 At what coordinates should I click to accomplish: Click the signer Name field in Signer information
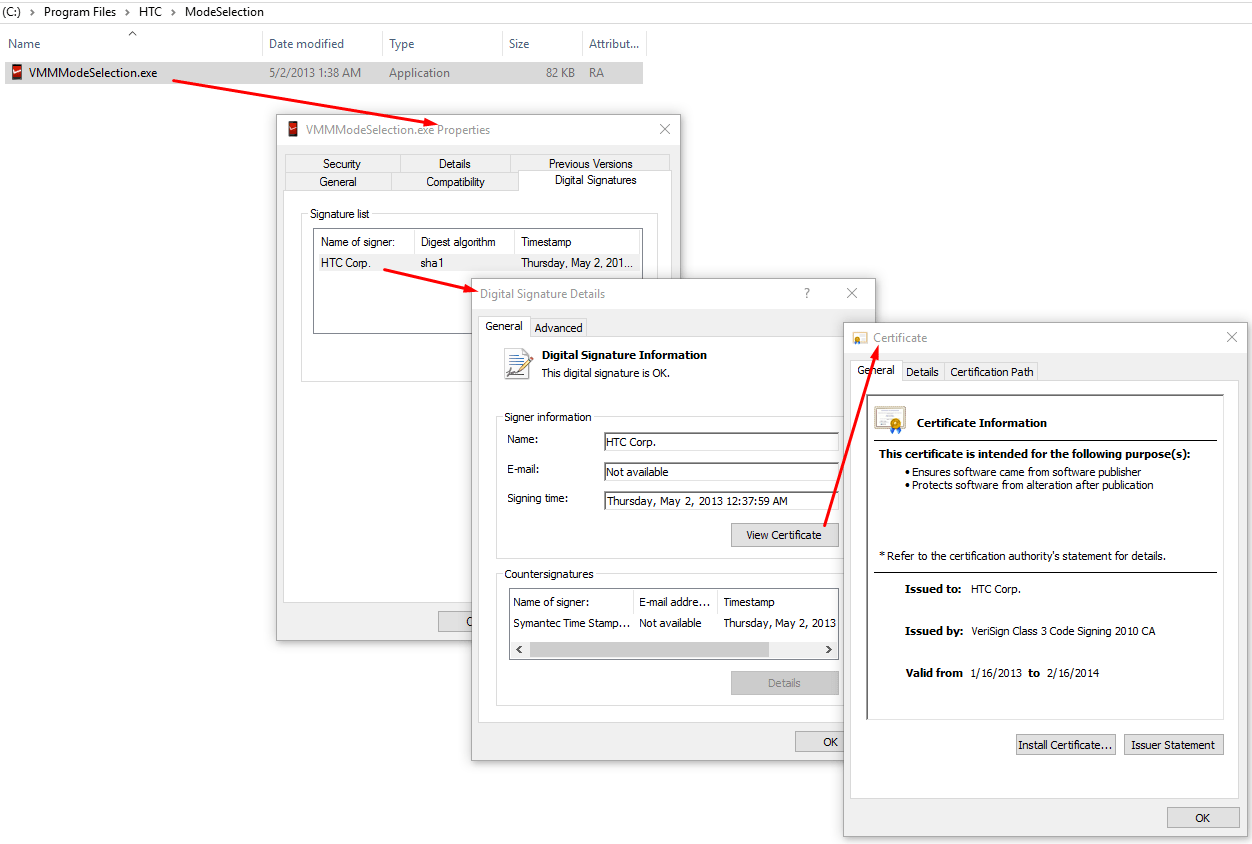pos(721,442)
